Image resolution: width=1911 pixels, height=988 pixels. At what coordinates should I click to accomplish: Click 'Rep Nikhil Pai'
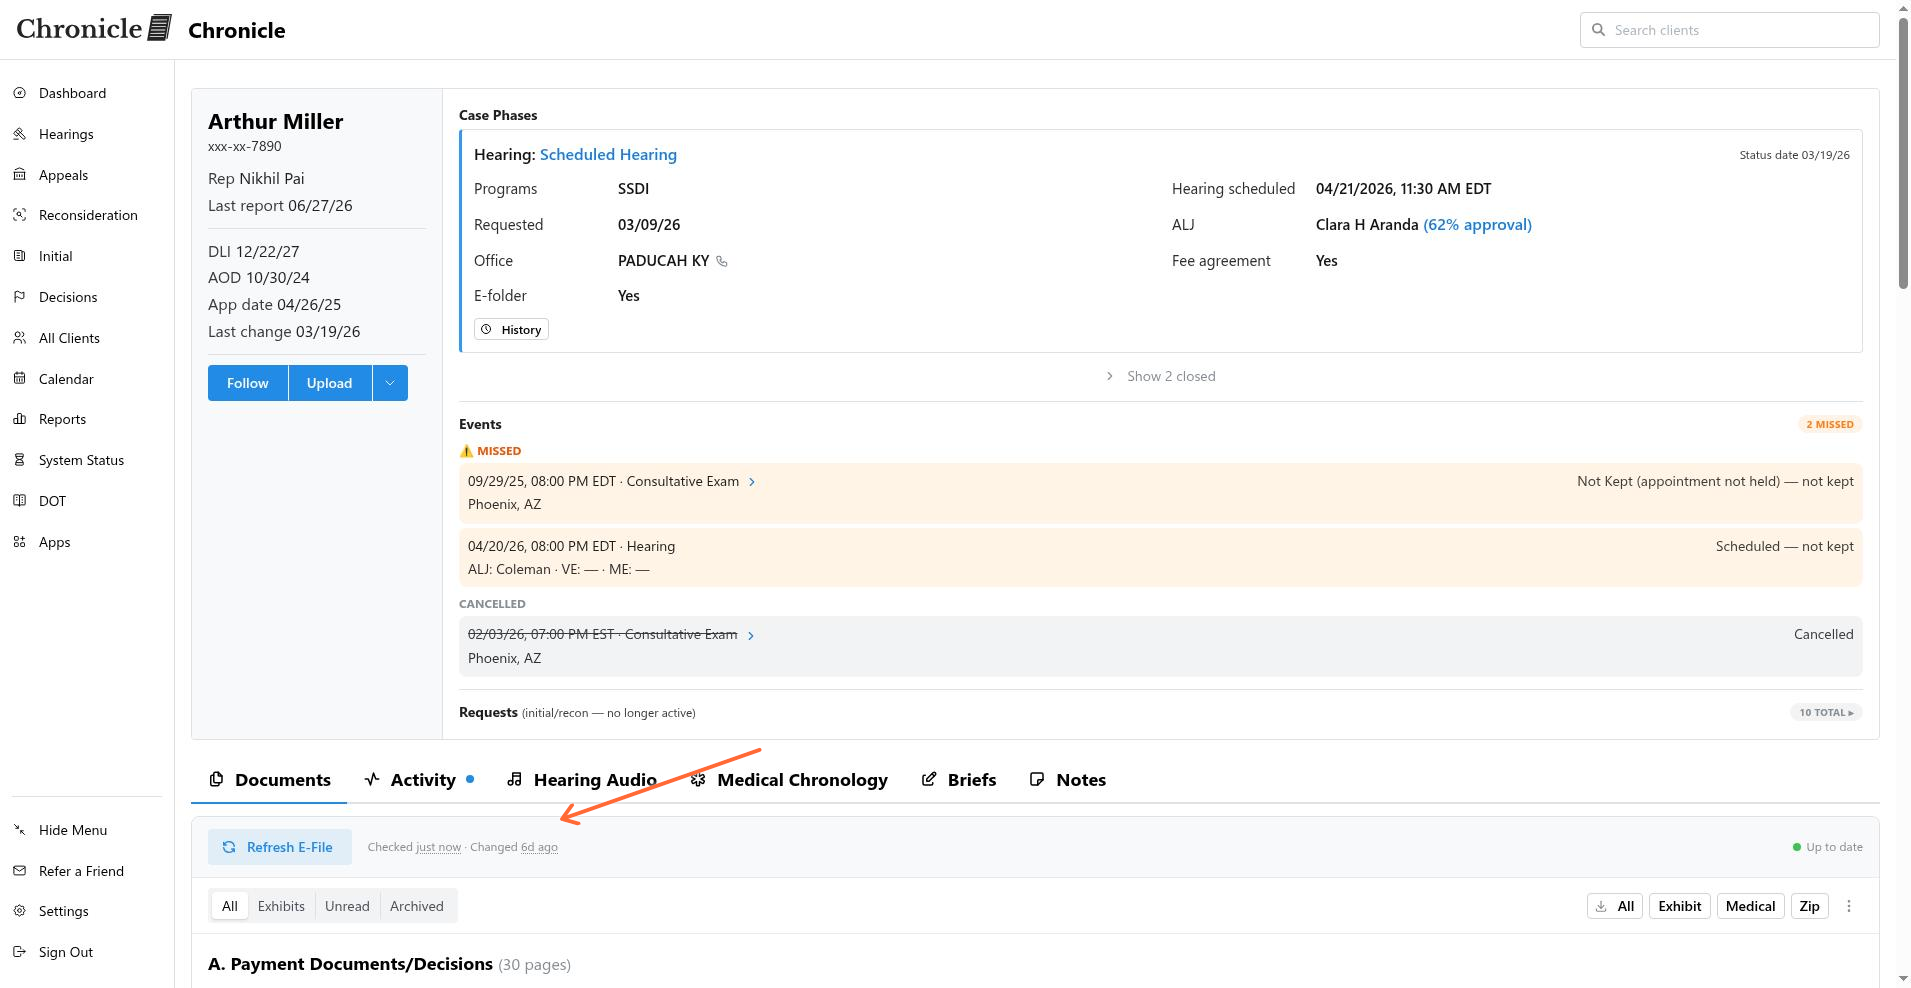tap(256, 179)
